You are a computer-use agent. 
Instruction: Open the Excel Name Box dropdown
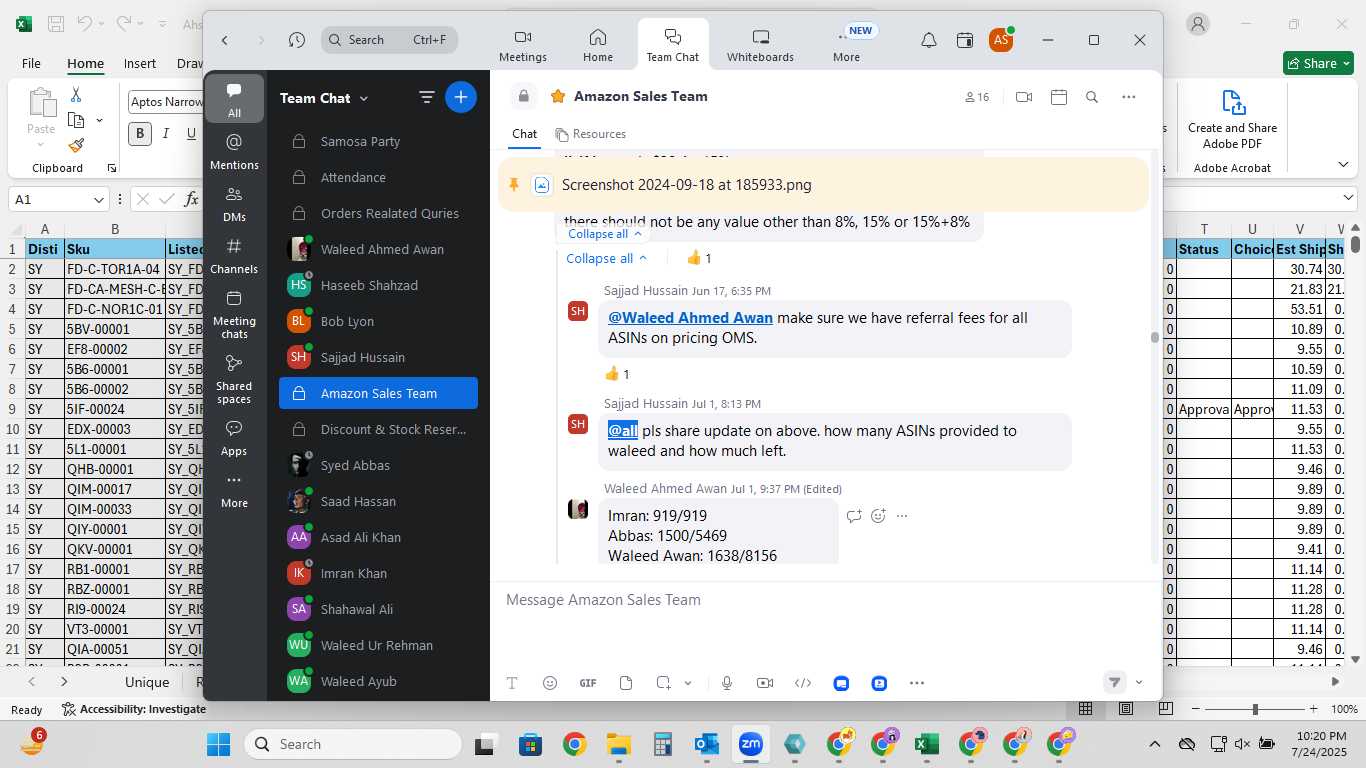(98, 200)
